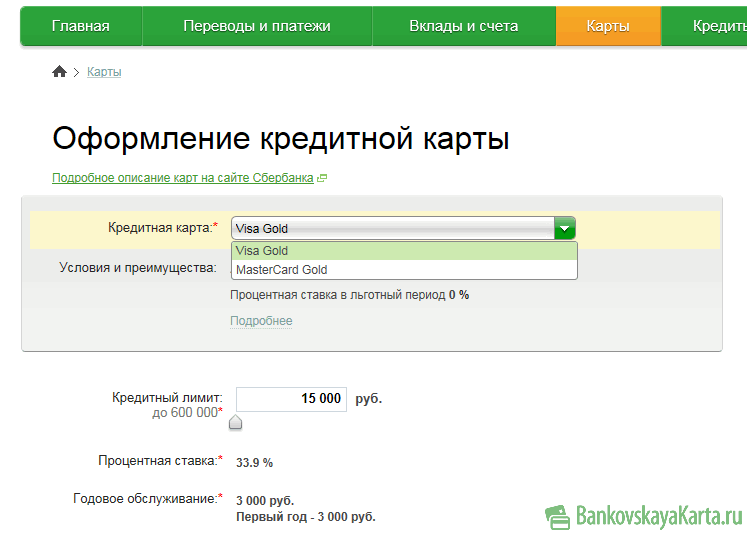Open Подробное описание карт на сайте Сбербанка
747x535 pixels.
click(183, 178)
